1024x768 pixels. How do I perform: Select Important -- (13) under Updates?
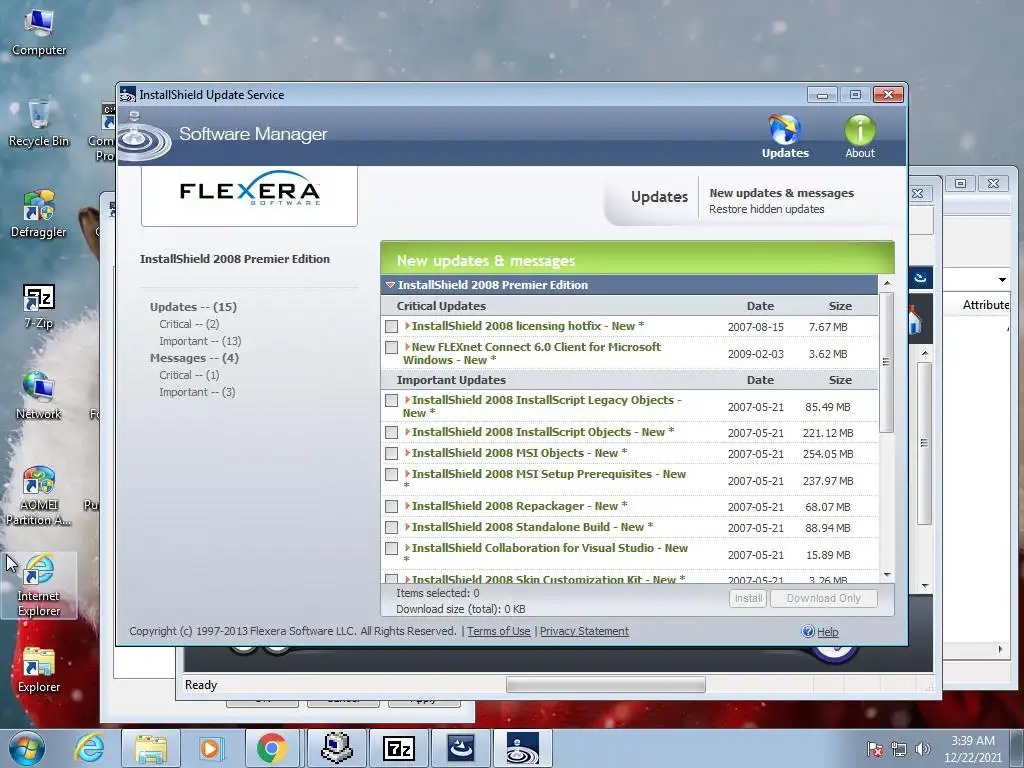(200, 341)
